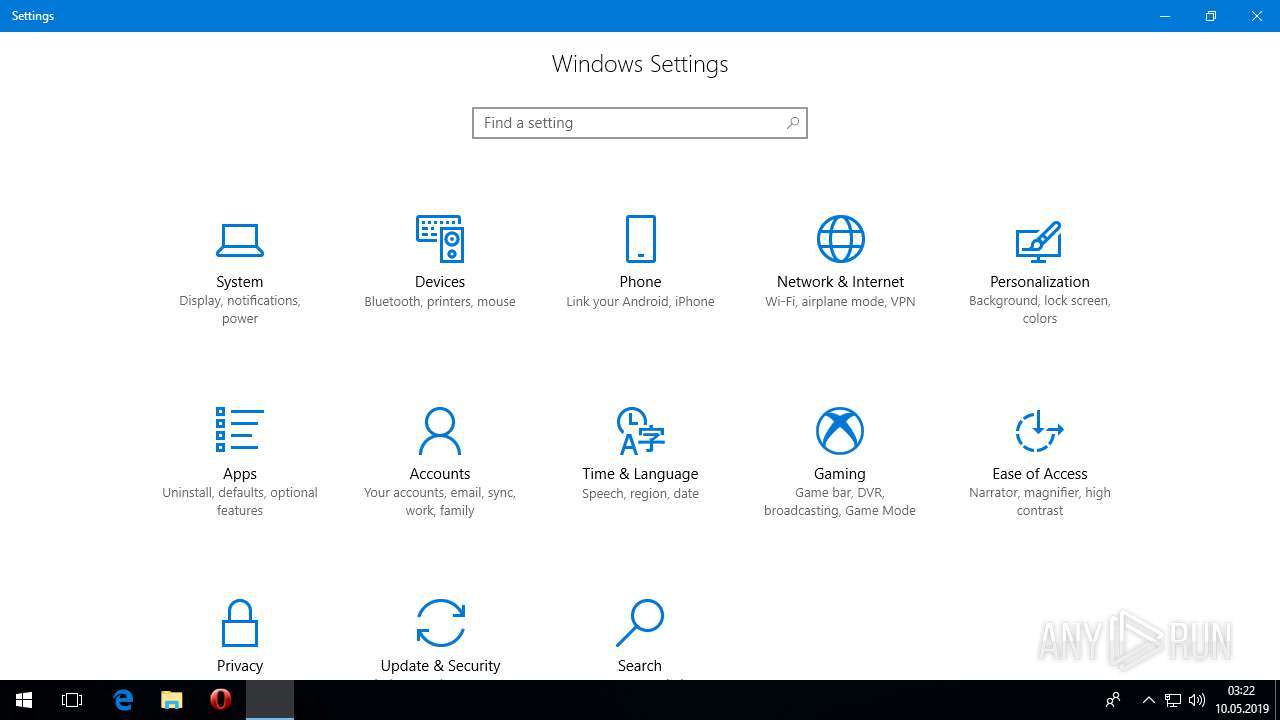
Task: Launch Microsoft Edge from the taskbar
Action: coord(123,700)
